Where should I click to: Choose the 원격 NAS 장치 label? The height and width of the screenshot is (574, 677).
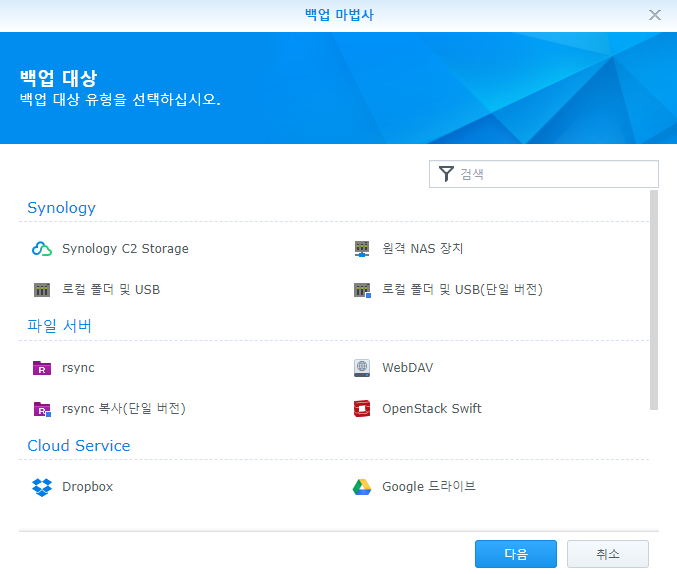422,249
